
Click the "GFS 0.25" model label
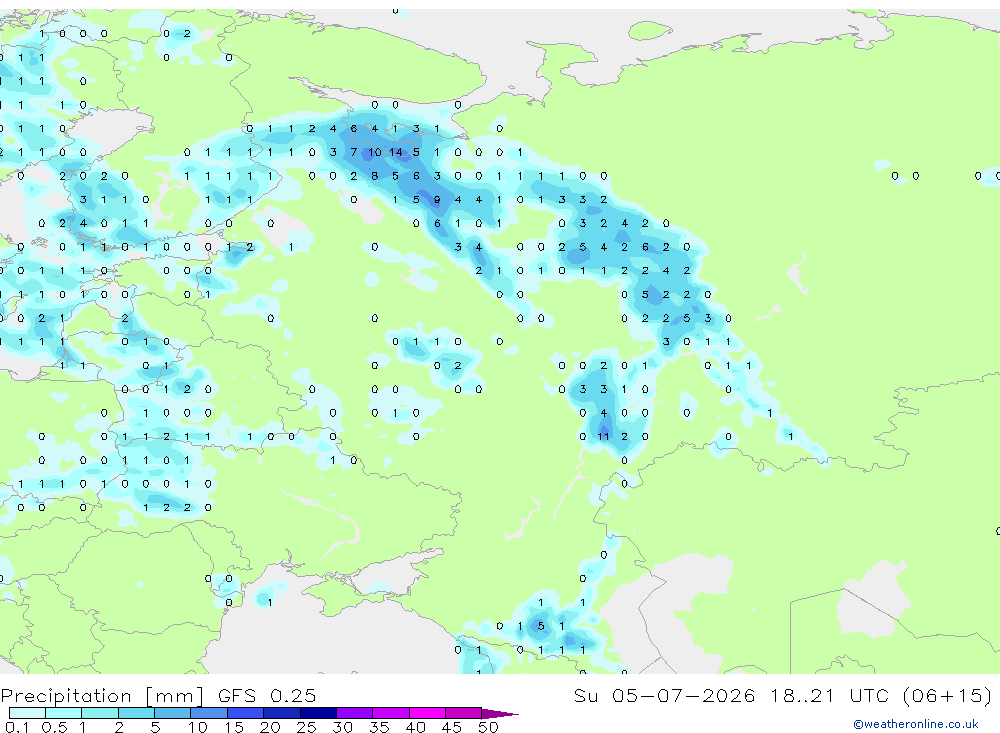pos(267,695)
